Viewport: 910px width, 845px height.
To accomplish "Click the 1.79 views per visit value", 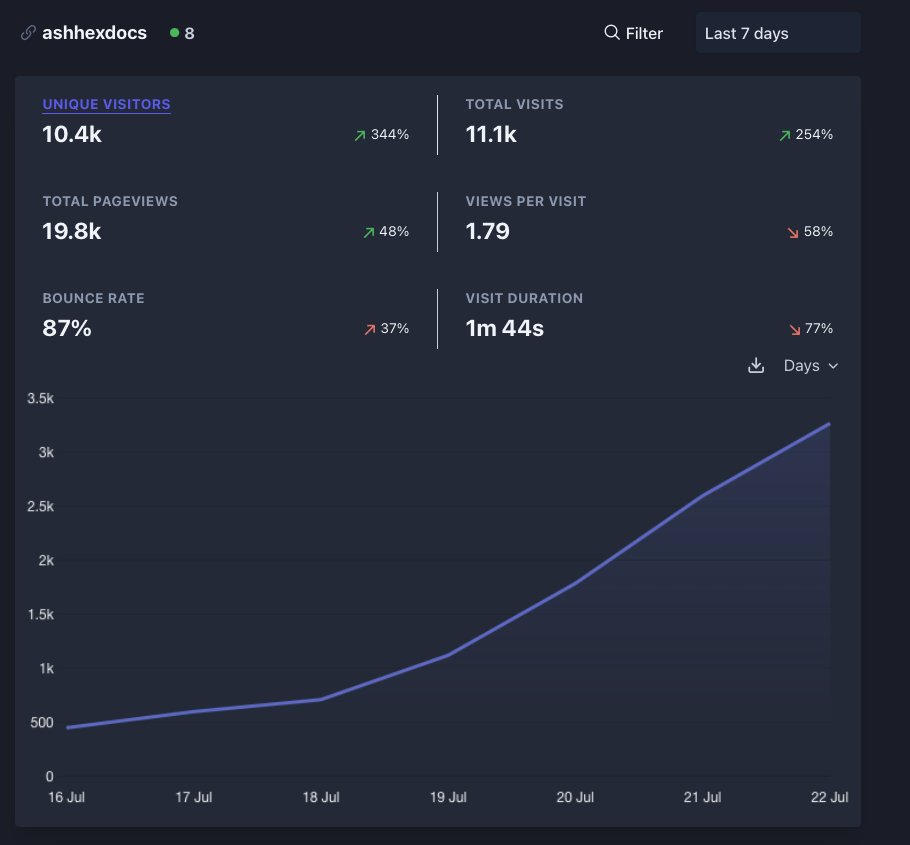I will (x=488, y=232).
